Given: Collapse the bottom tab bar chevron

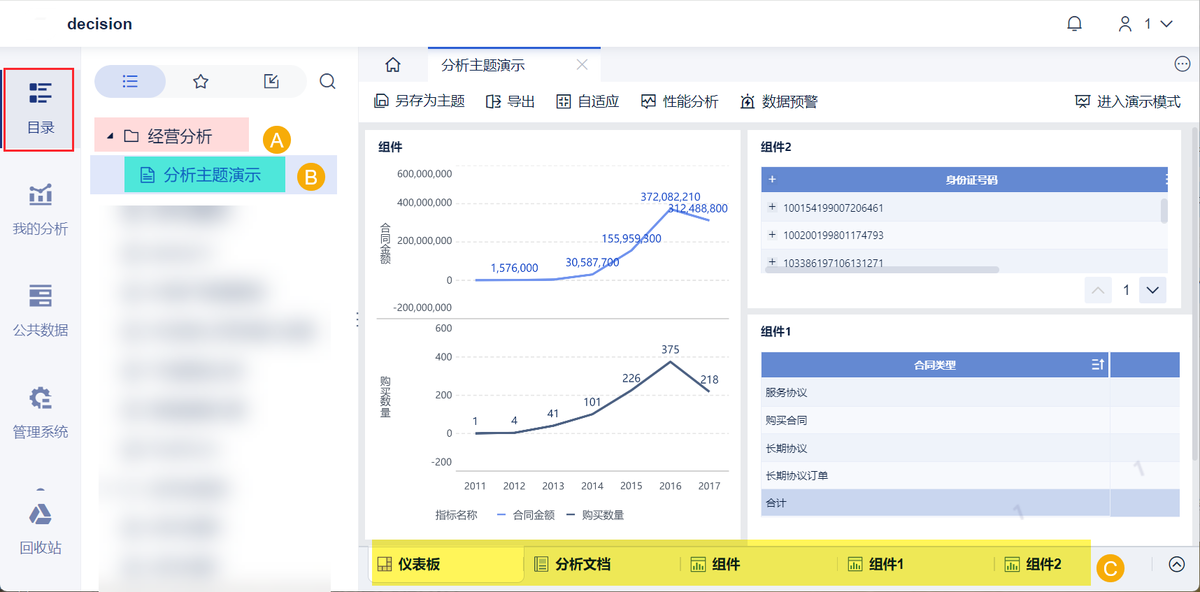Looking at the screenshot, I should (x=1176, y=564).
